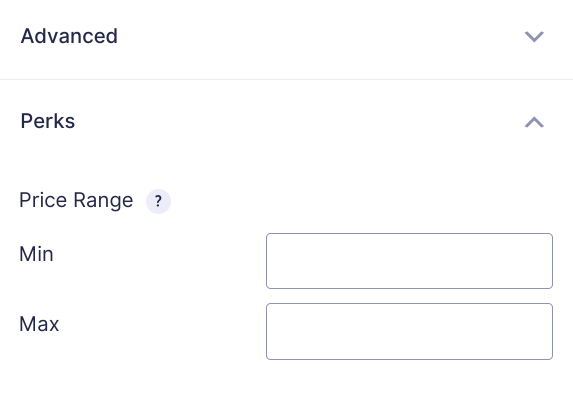
Task: Click the Advanced section heading
Action: point(69,36)
